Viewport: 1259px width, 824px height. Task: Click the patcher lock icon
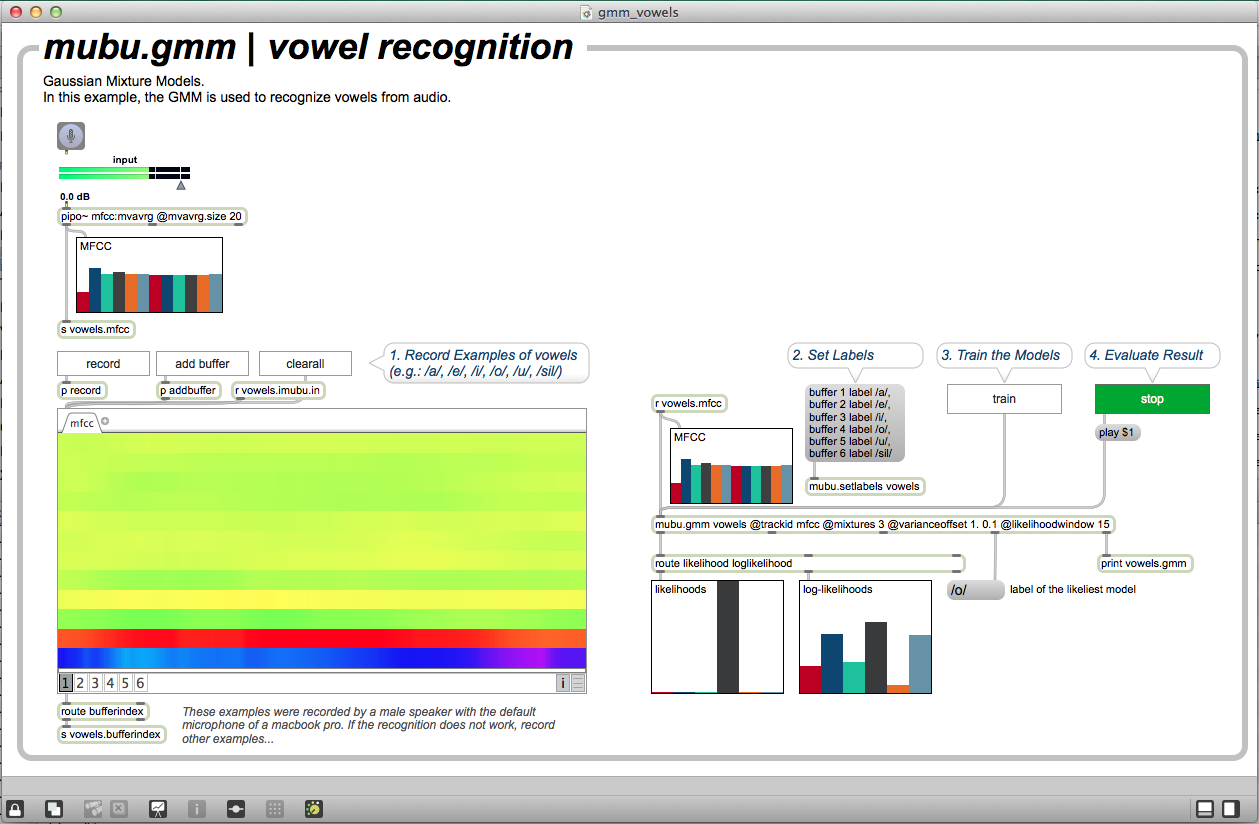[16, 808]
